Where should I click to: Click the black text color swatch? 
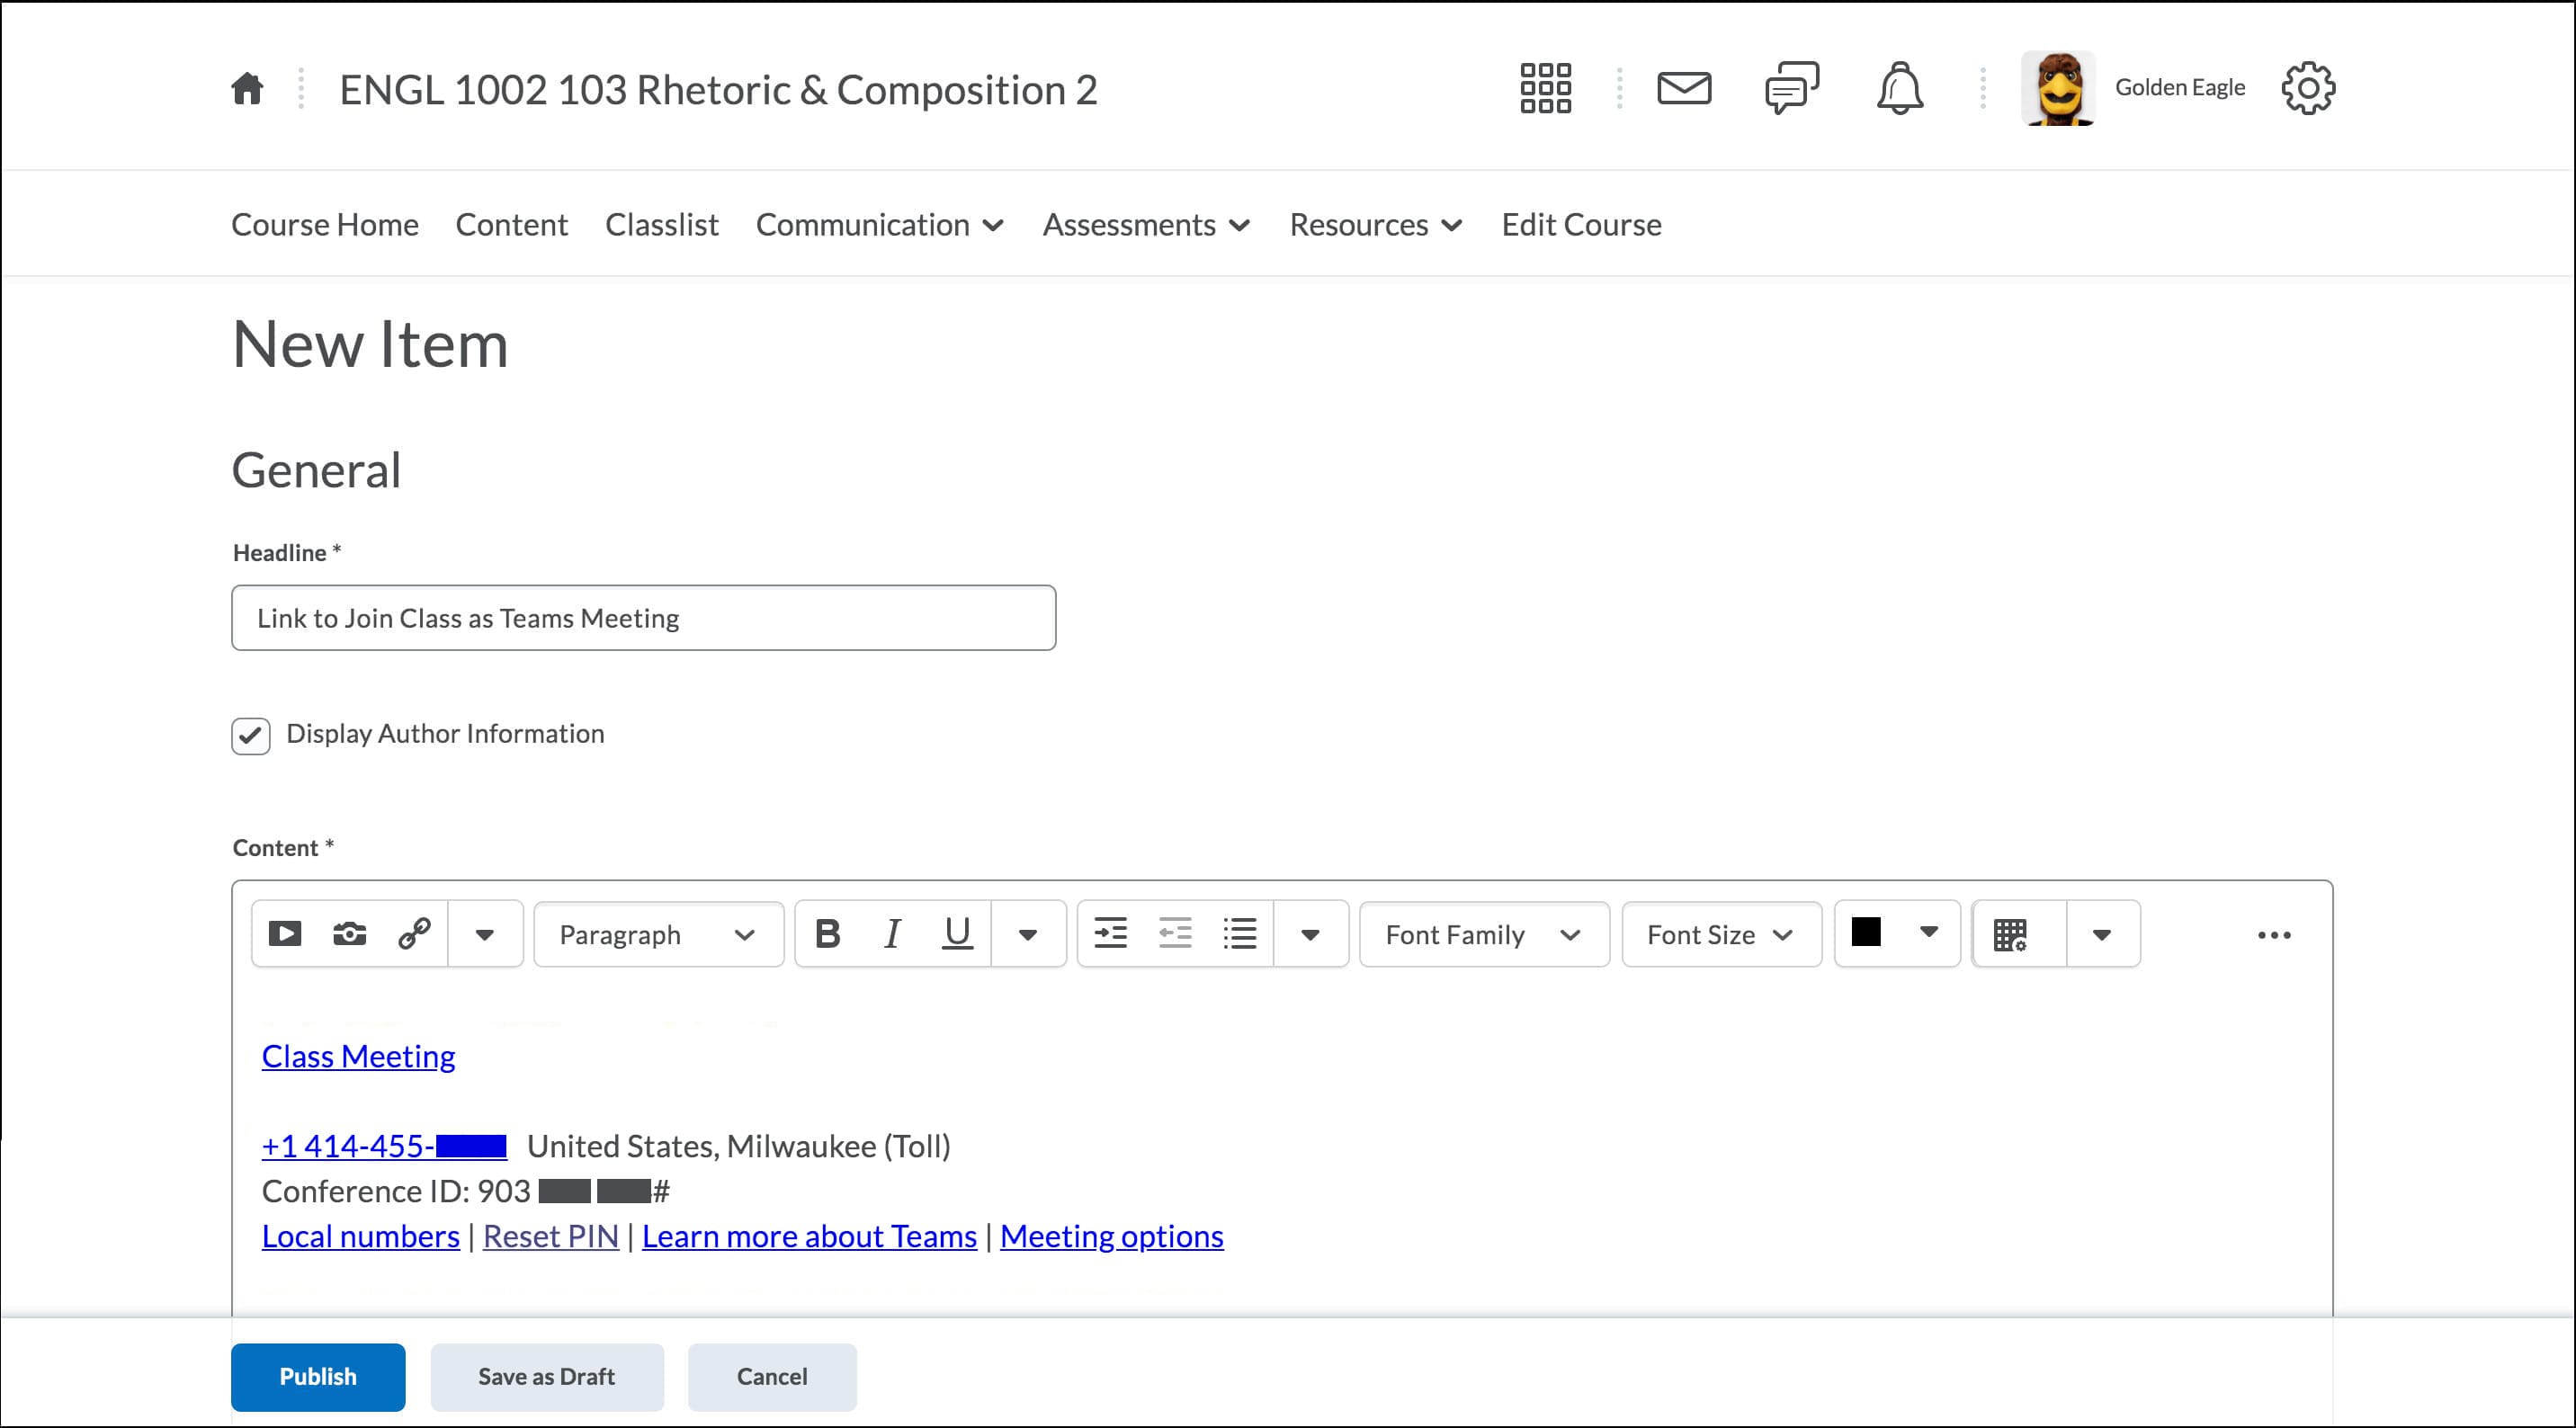click(x=1866, y=932)
